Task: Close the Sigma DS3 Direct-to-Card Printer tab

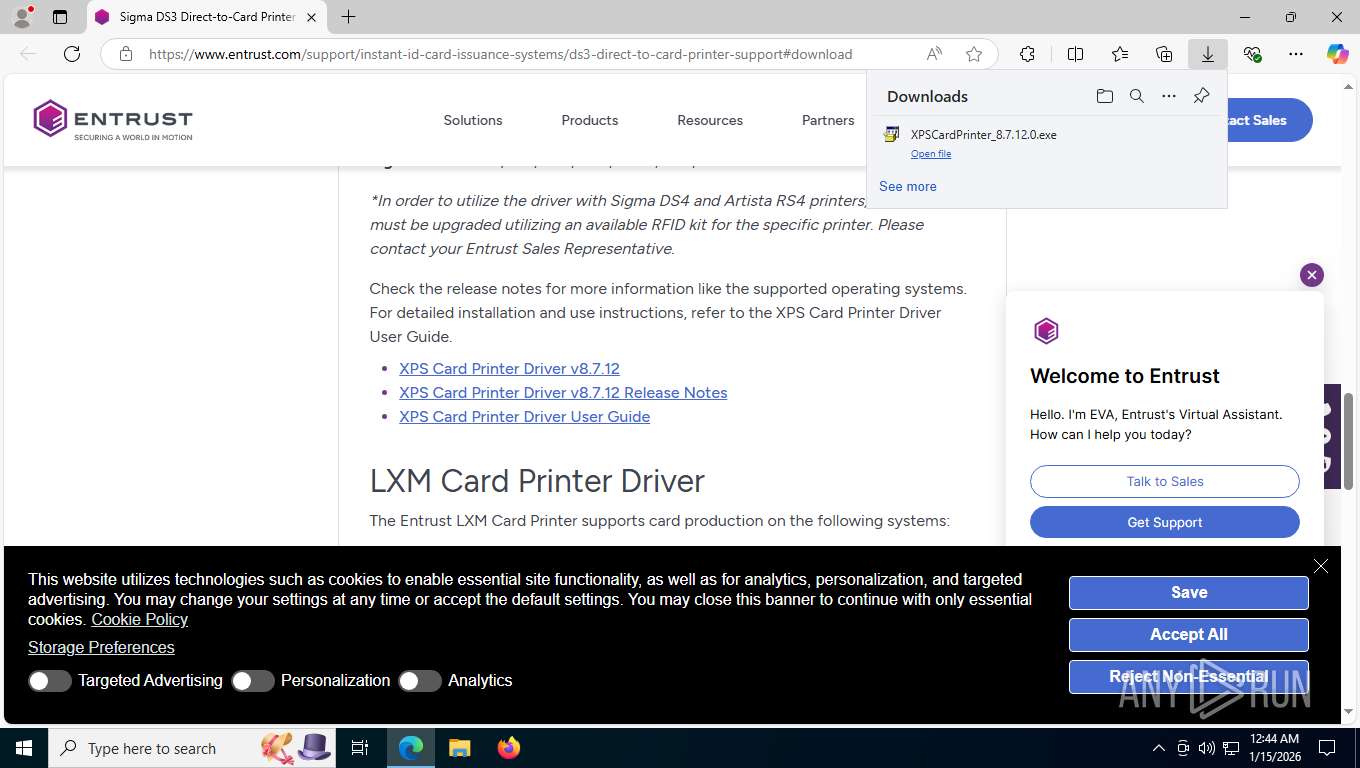Action: tap(312, 17)
